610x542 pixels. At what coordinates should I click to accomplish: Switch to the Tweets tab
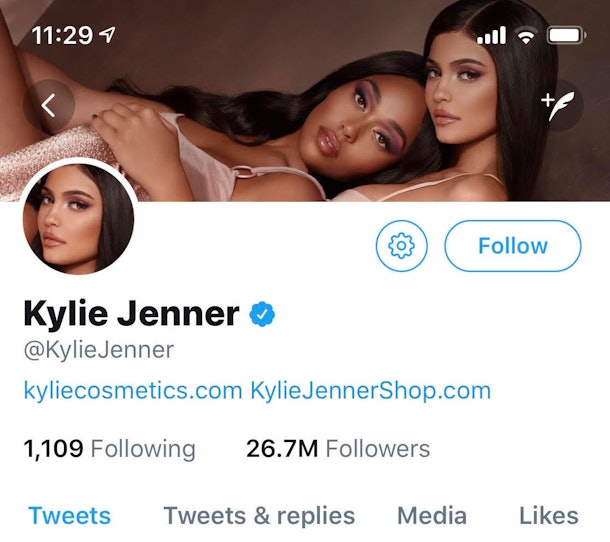tap(70, 516)
